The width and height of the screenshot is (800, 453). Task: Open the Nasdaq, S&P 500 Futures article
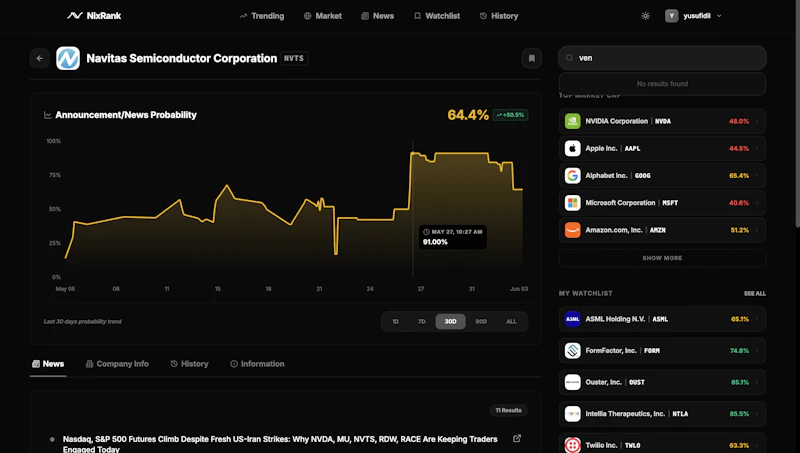pos(280,444)
